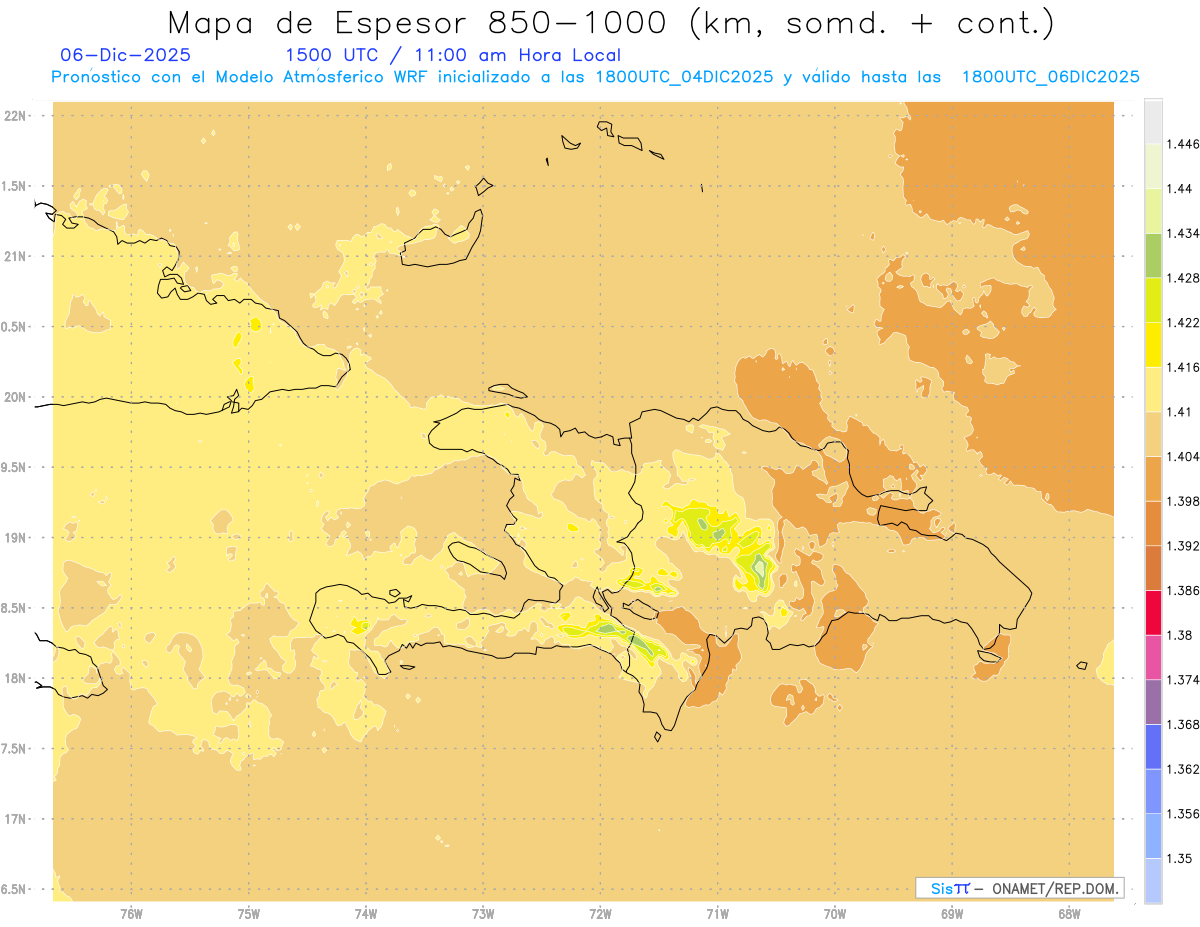Click the colorbar value '1.446'

point(1183,144)
